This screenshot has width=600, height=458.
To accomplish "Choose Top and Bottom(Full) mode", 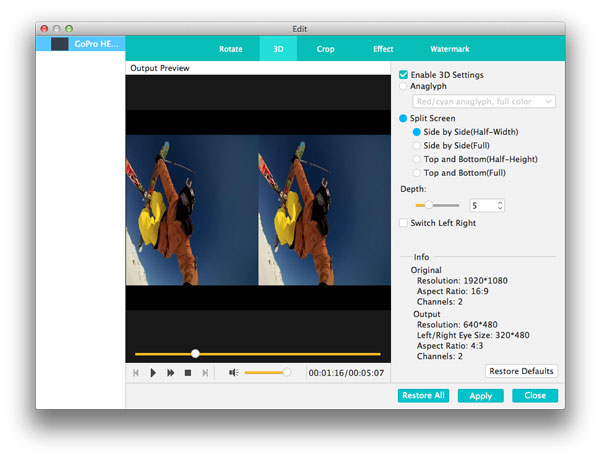I will point(417,173).
